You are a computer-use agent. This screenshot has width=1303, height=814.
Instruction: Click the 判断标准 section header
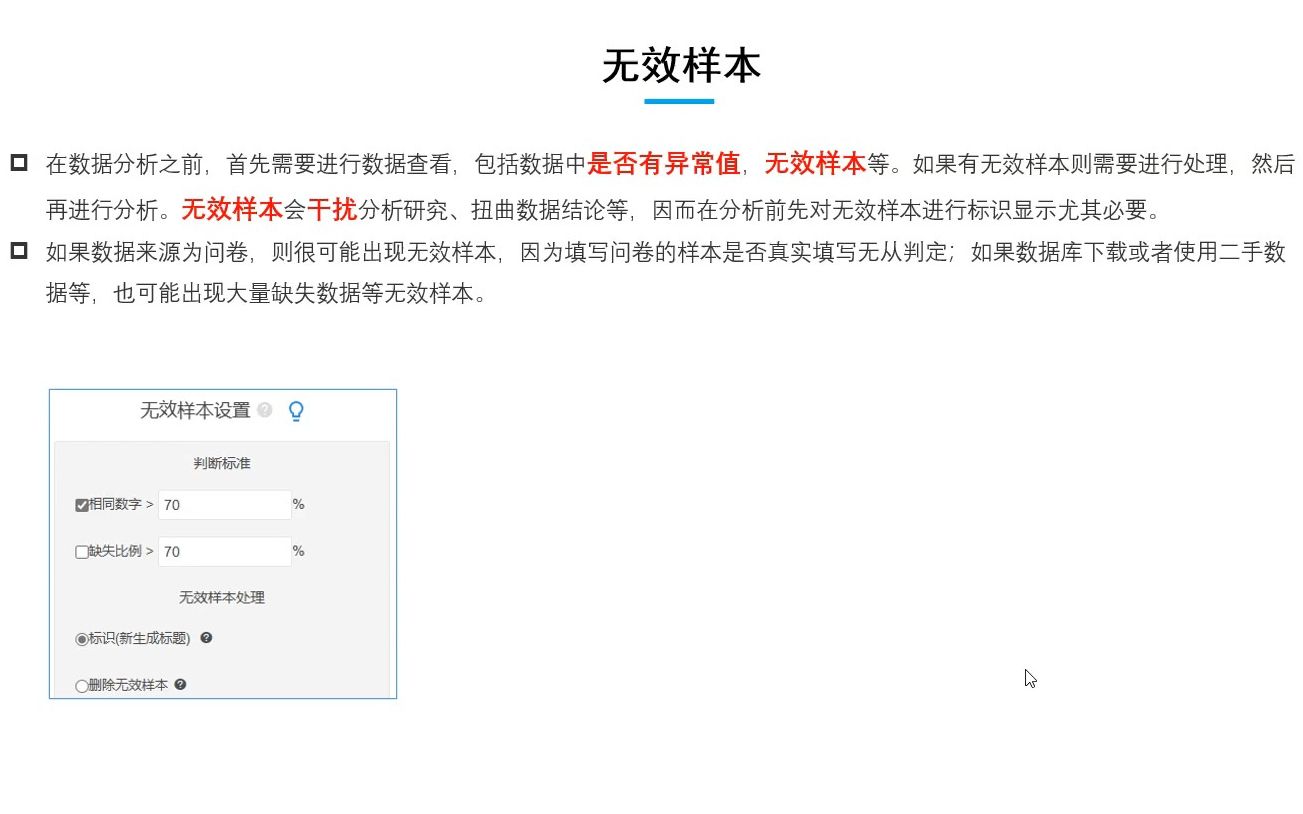(220, 462)
